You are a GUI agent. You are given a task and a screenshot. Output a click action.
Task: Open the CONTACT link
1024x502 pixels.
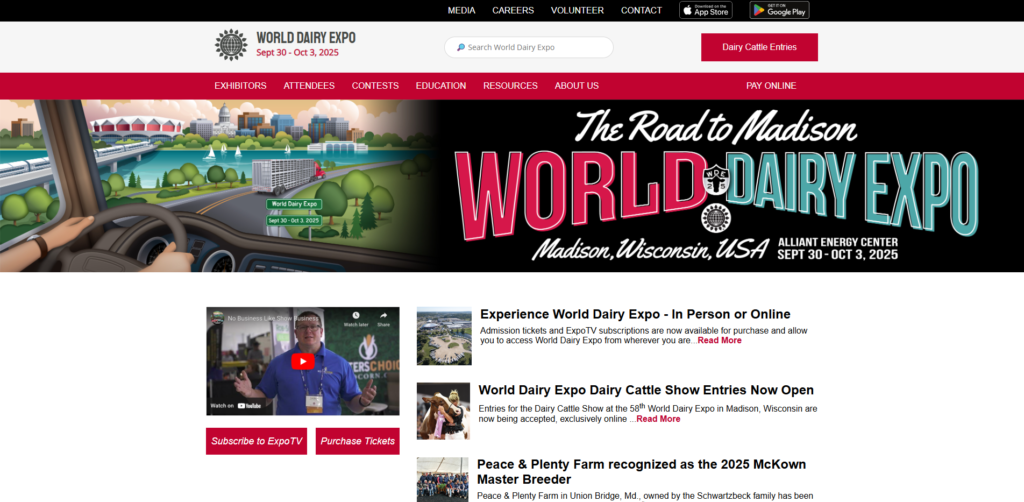point(641,10)
